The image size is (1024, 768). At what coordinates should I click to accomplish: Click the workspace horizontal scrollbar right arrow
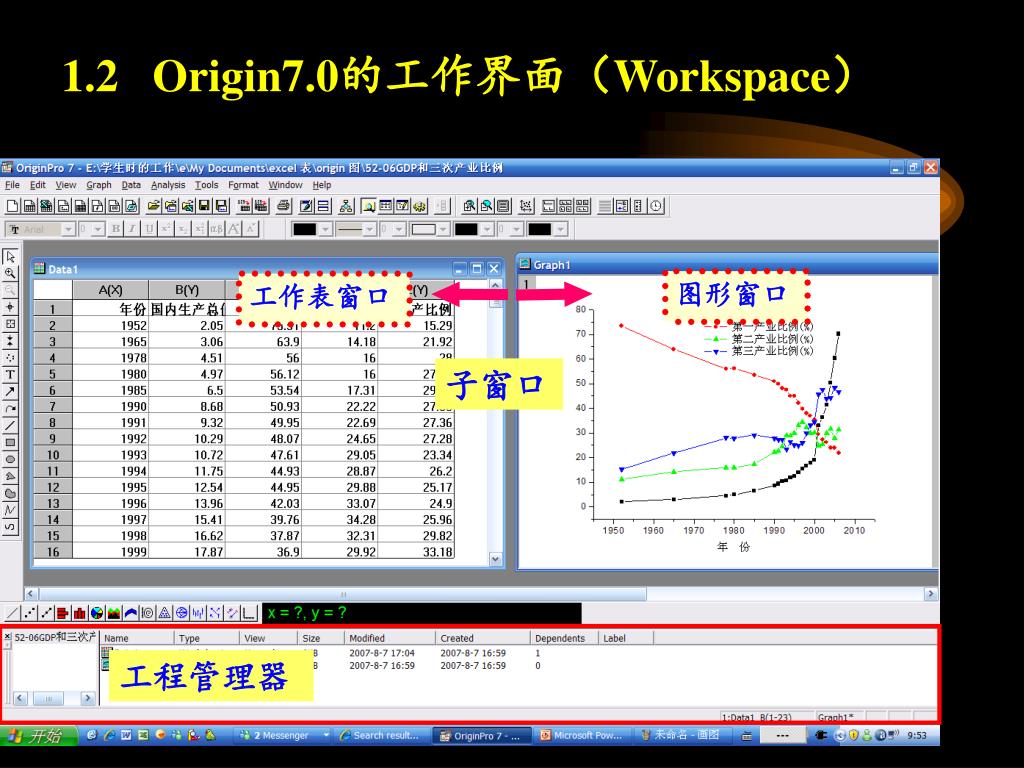[x=931, y=594]
